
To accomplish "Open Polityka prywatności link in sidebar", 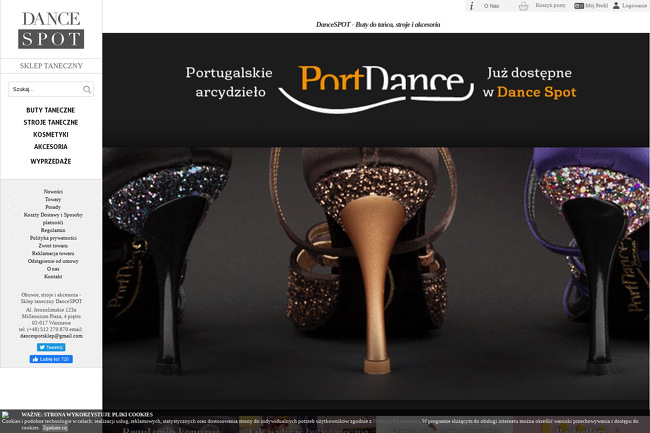I will [53, 238].
